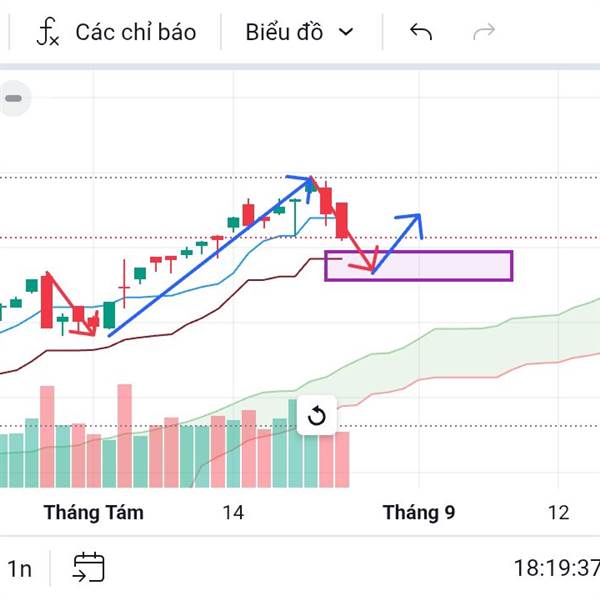Click the redo arrow icon

coord(484,32)
